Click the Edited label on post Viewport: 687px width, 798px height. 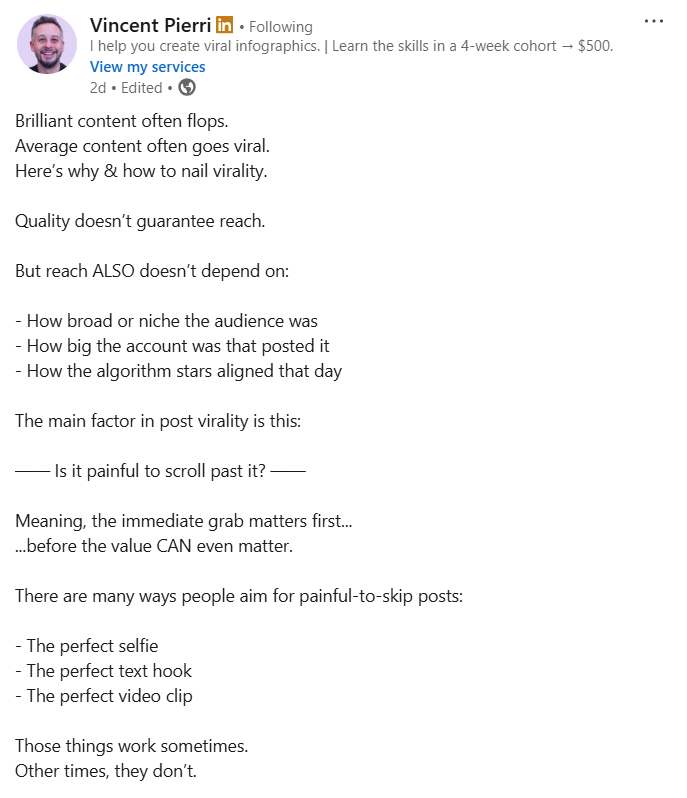coord(141,88)
